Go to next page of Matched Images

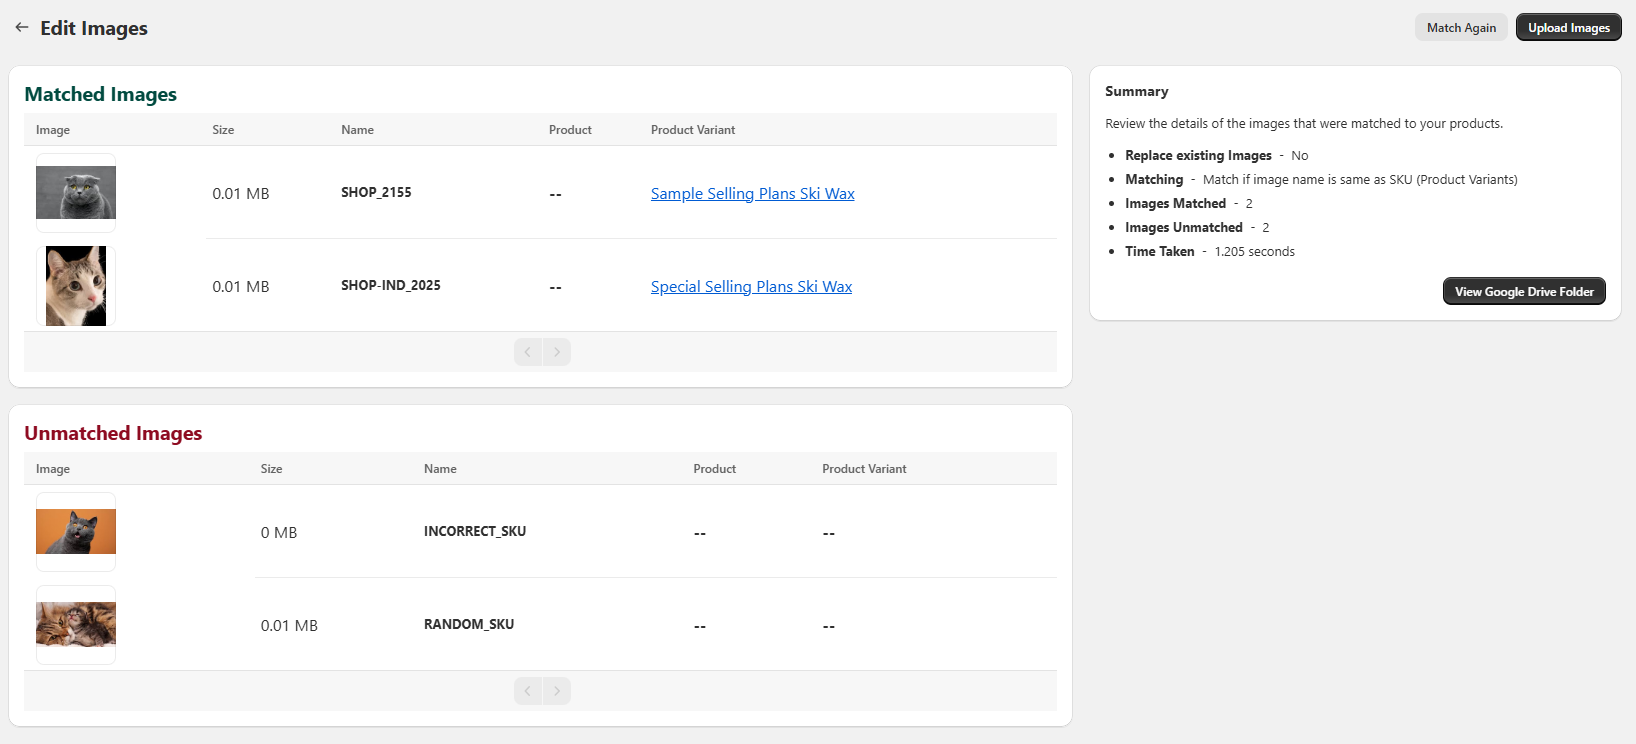557,352
